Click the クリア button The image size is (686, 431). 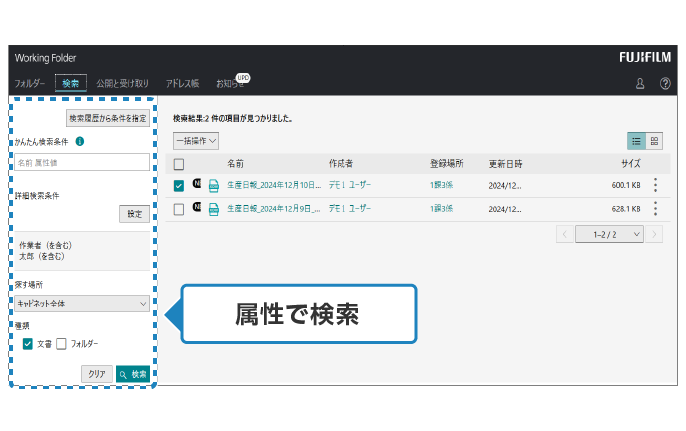[x=97, y=374]
